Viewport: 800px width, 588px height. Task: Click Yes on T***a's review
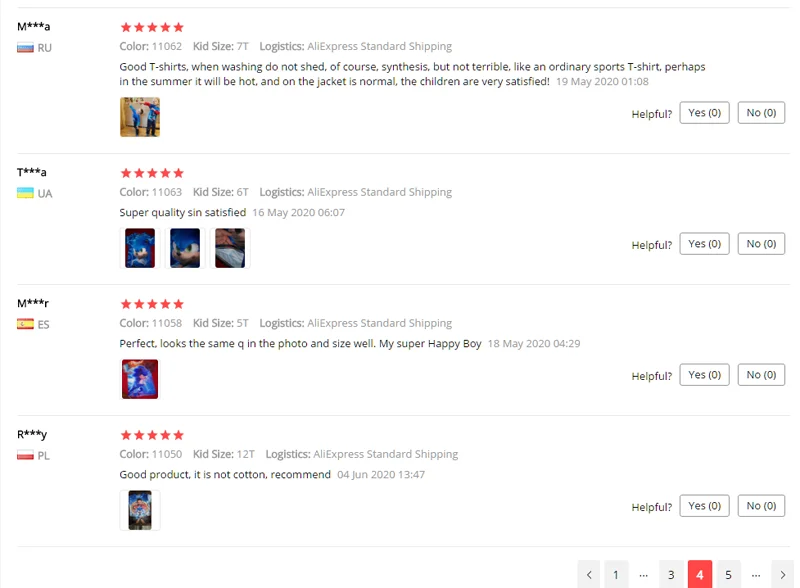(704, 244)
